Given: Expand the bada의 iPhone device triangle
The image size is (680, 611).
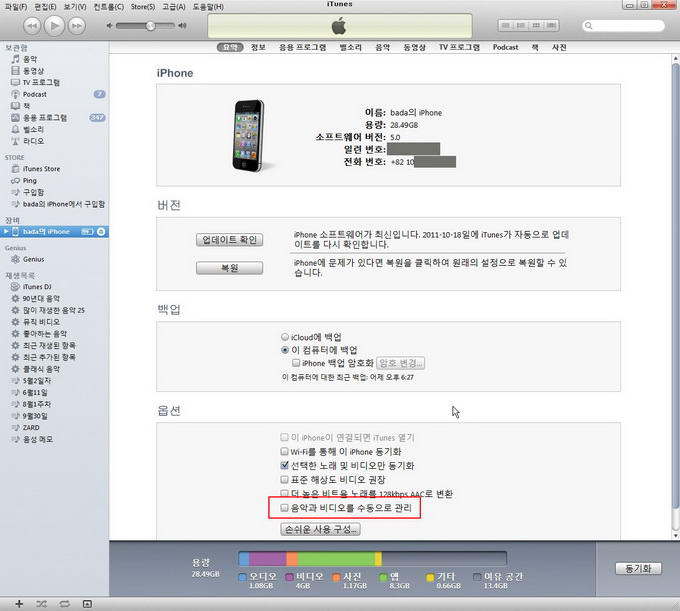Looking at the screenshot, I should click(x=6, y=232).
